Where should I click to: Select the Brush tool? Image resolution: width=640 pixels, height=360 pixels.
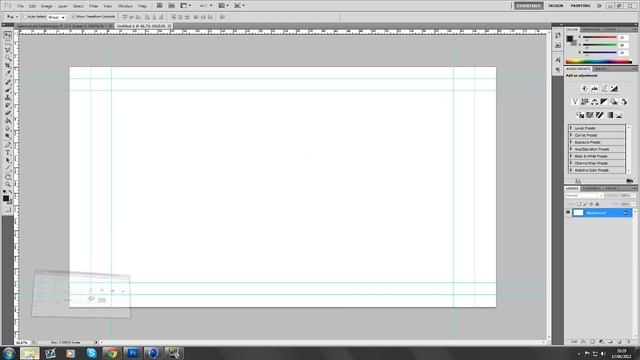point(7,90)
